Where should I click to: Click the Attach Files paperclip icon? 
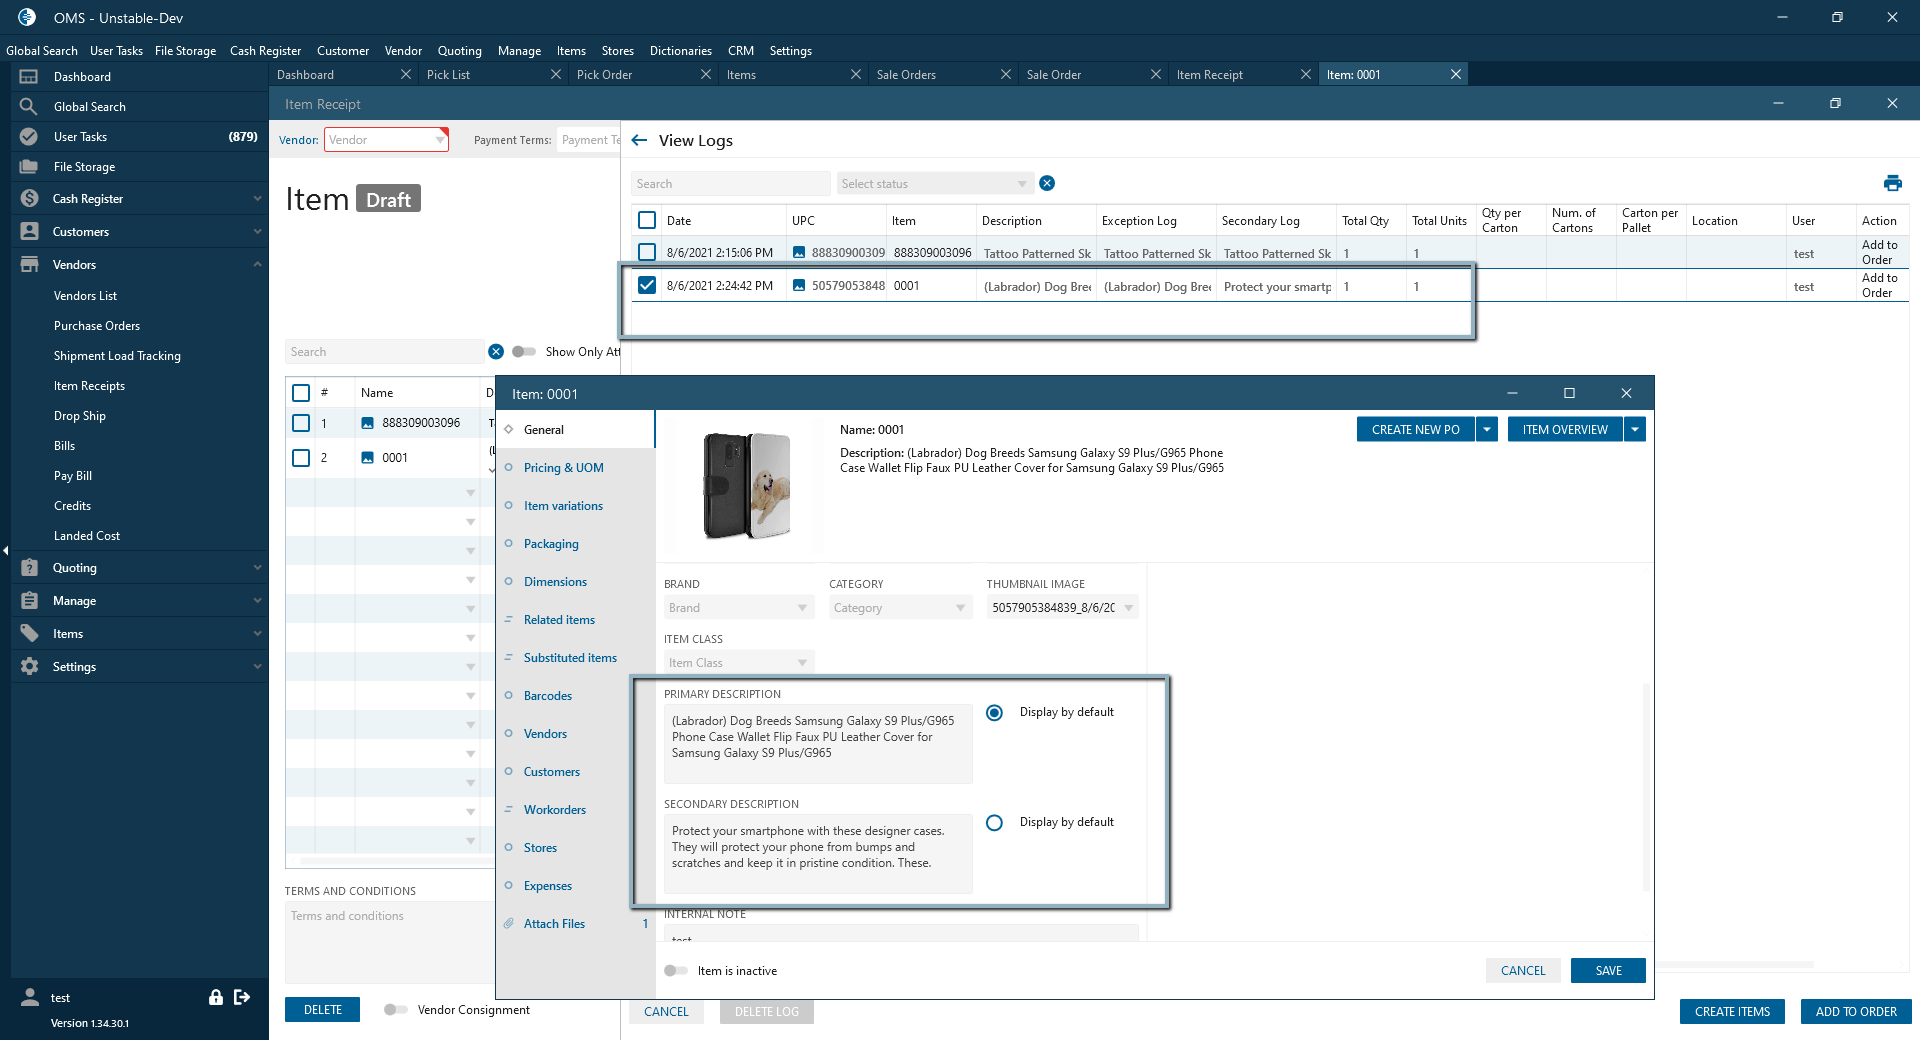click(x=509, y=924)
